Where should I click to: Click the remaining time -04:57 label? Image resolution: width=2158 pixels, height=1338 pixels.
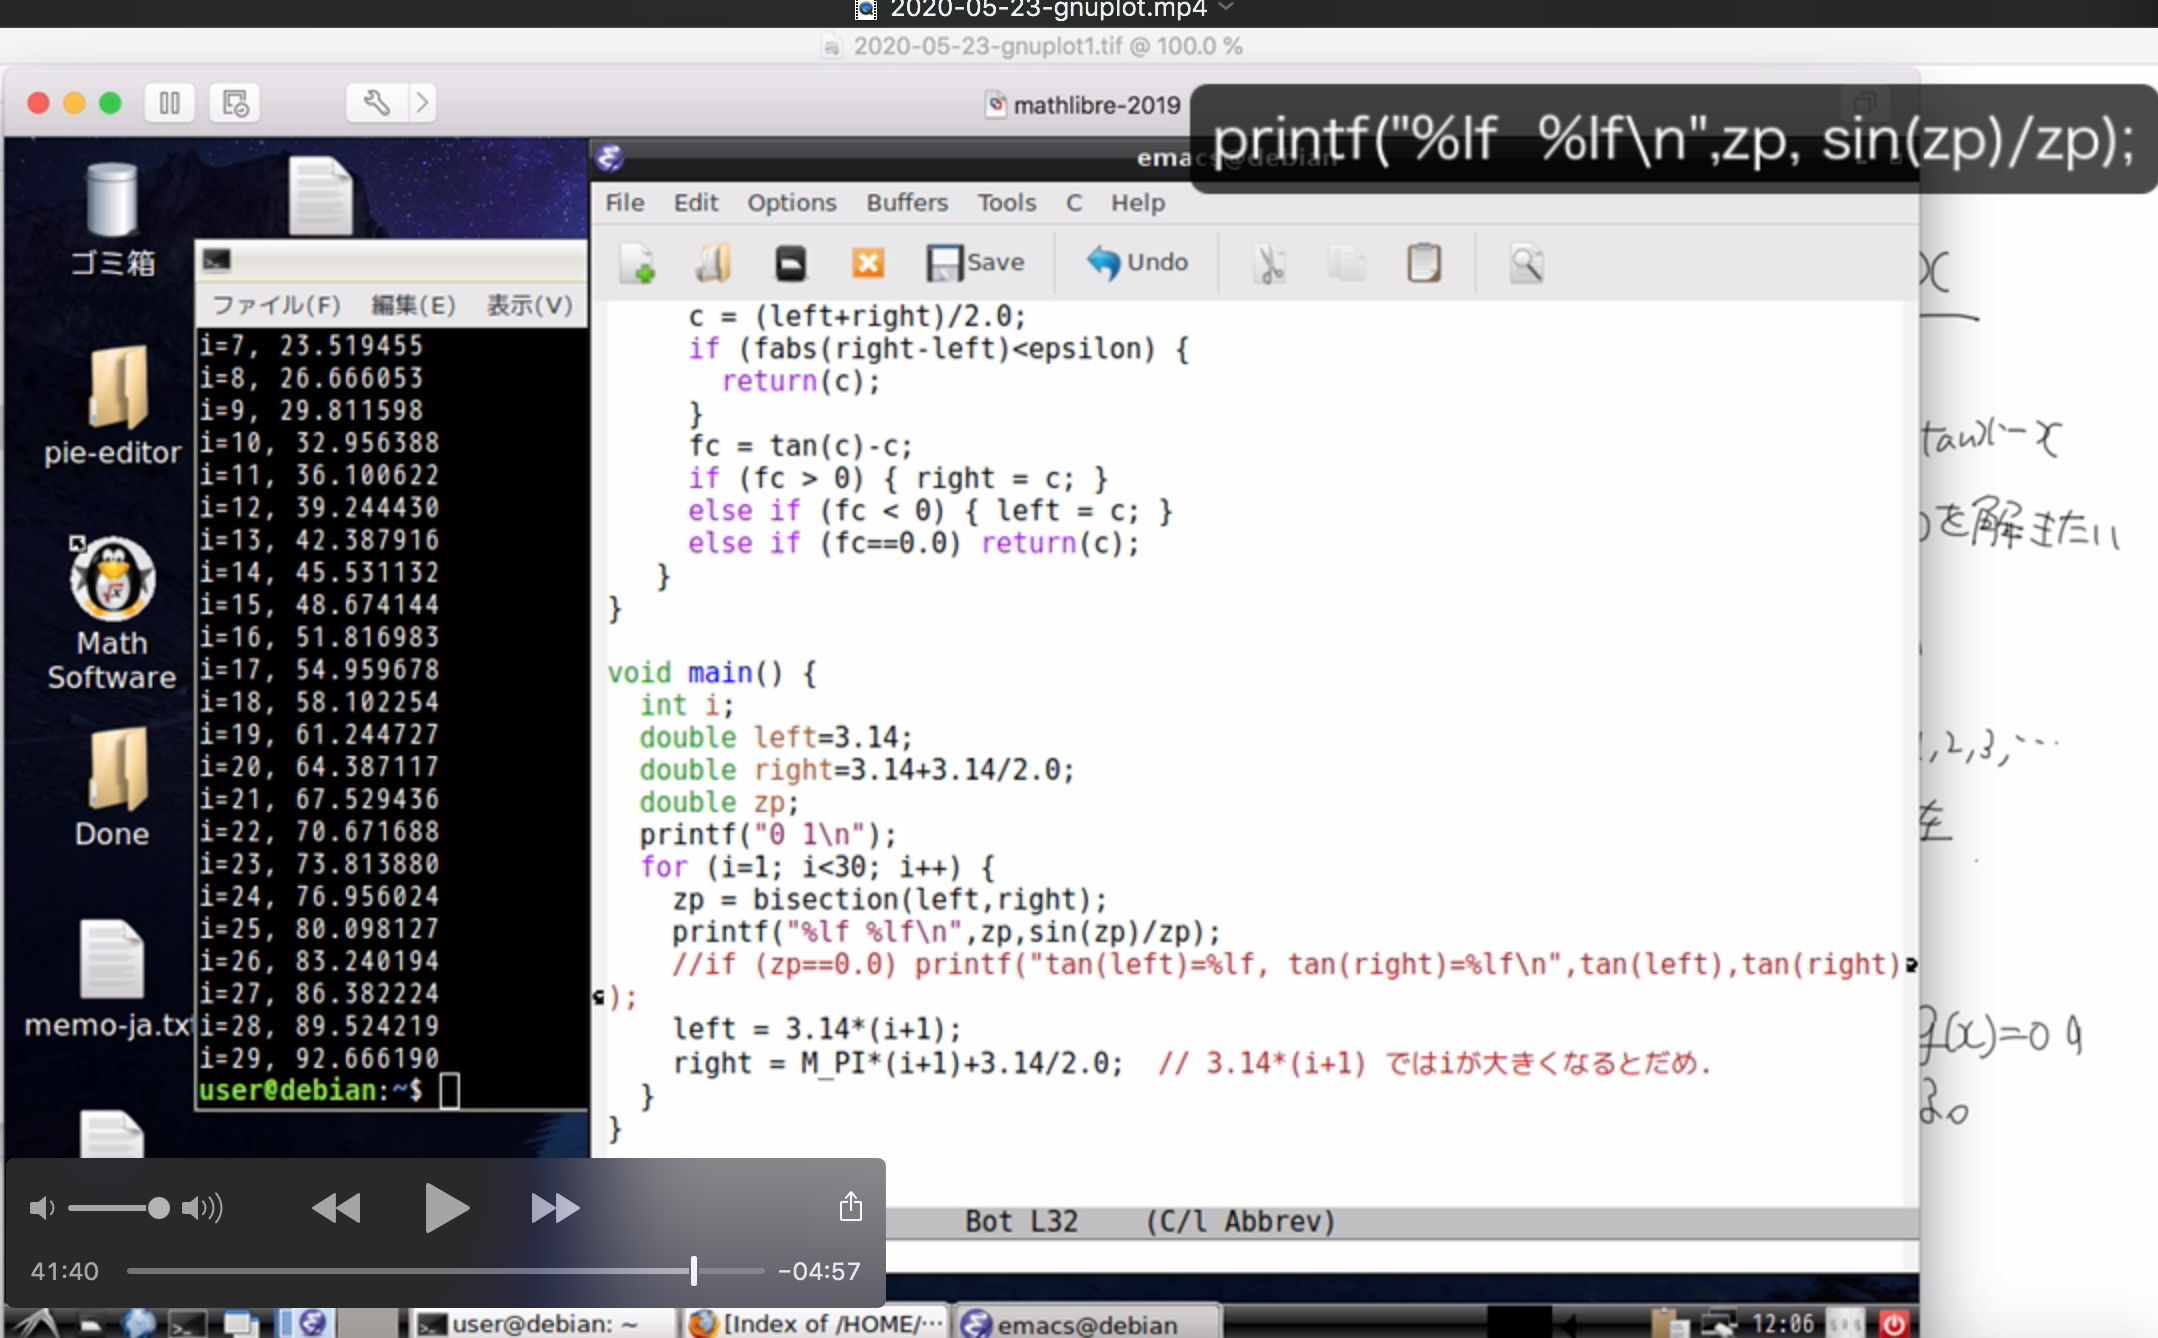(x=819, y=1271)
